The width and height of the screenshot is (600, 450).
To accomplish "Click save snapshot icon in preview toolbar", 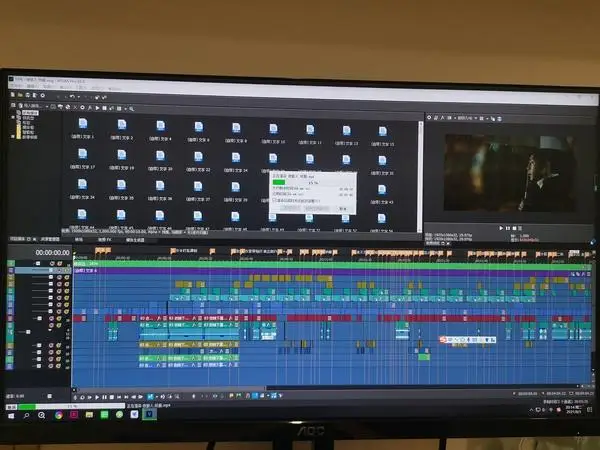I will [499, 119].
